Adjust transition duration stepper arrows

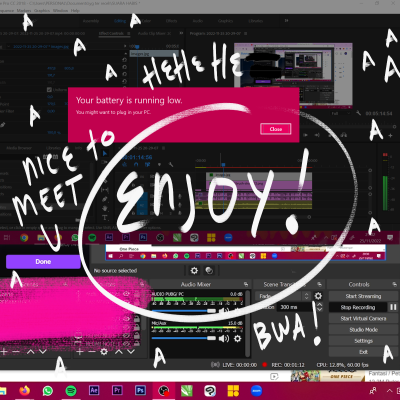coord(319,307)
